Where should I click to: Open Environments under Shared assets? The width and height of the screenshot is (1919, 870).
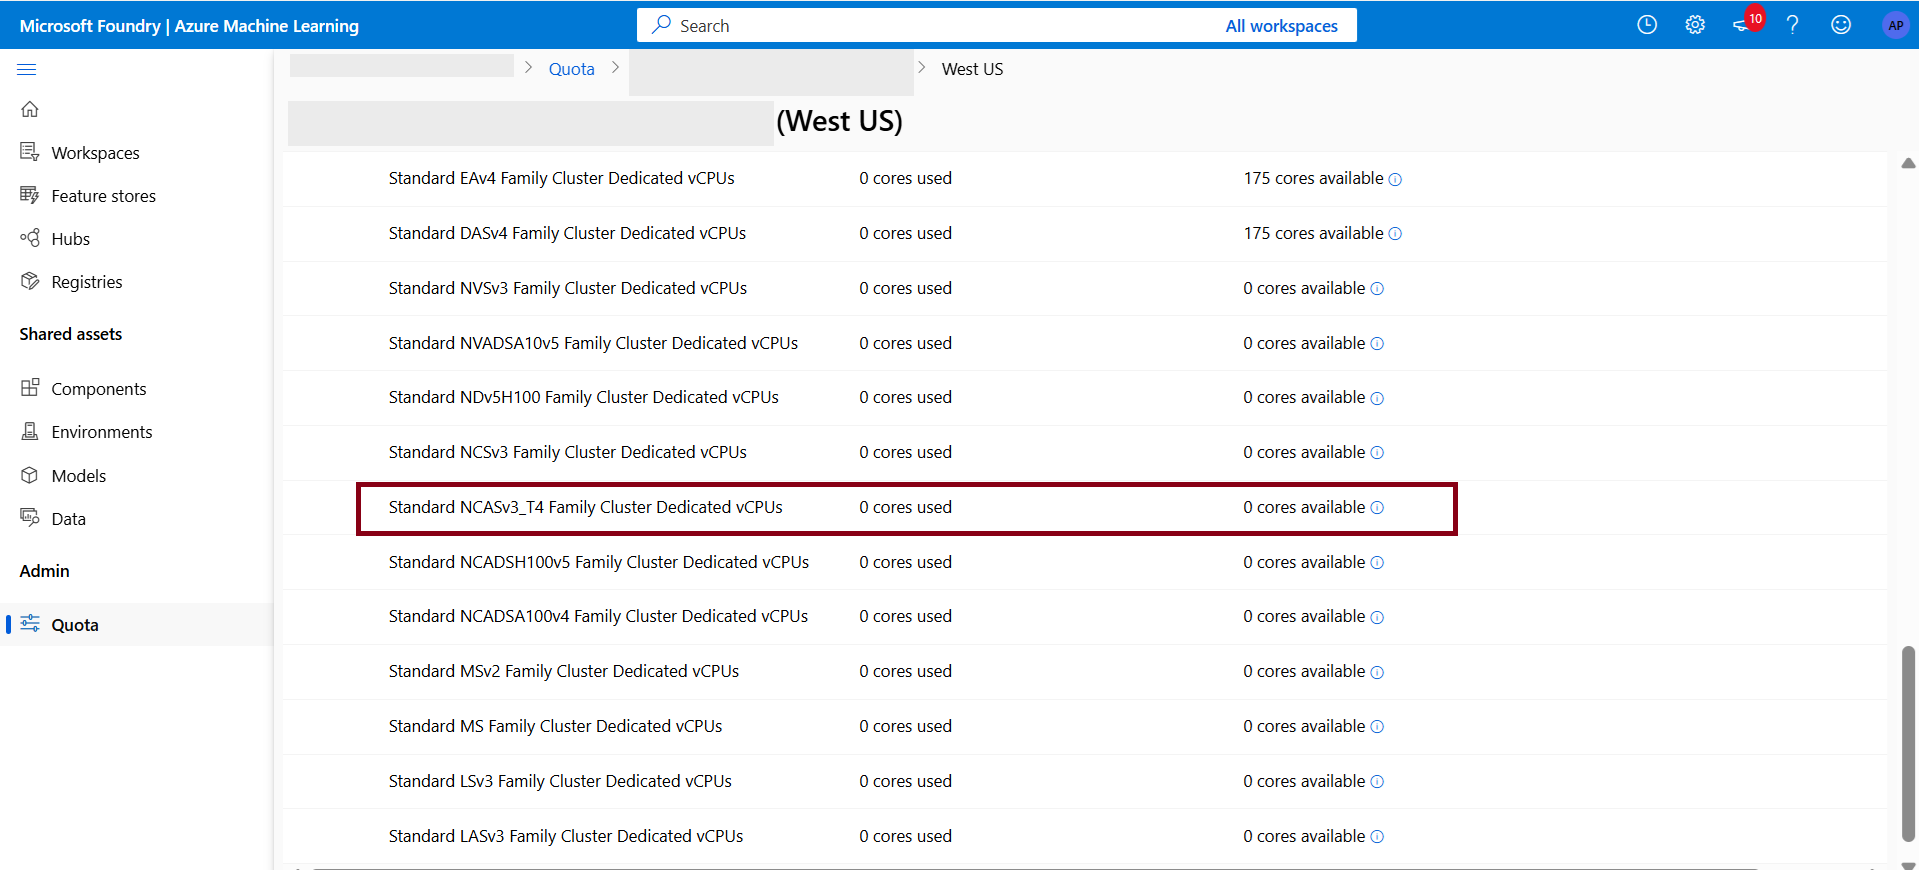pos(102,432)
